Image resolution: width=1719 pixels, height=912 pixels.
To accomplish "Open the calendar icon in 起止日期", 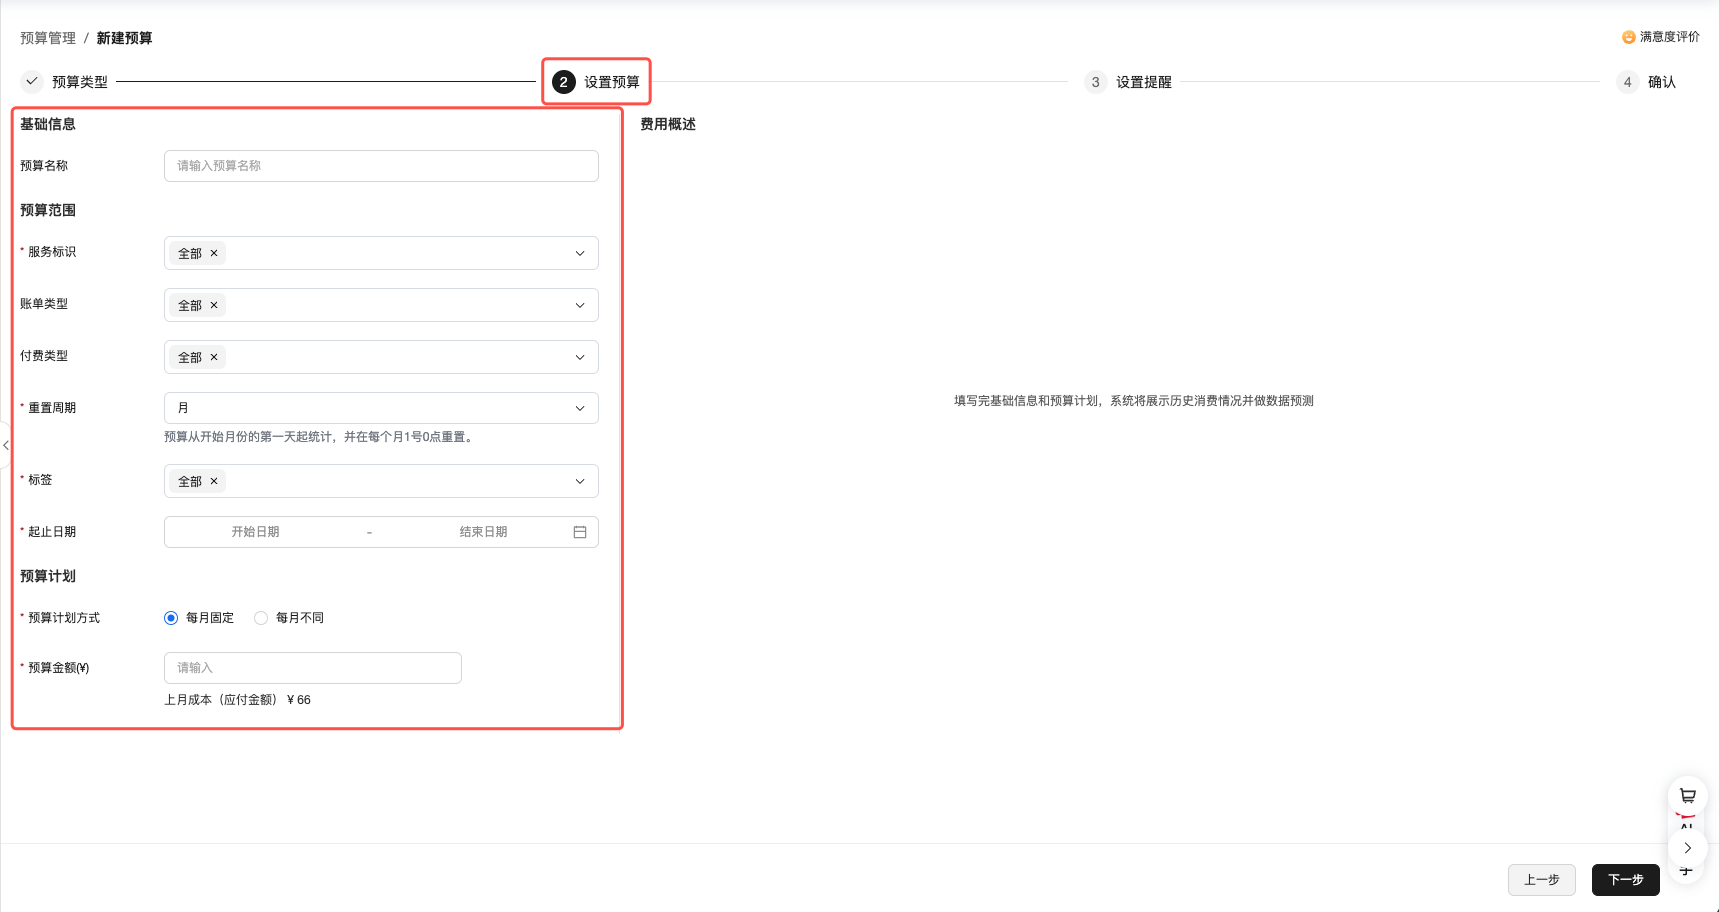I will click(580, 532).
